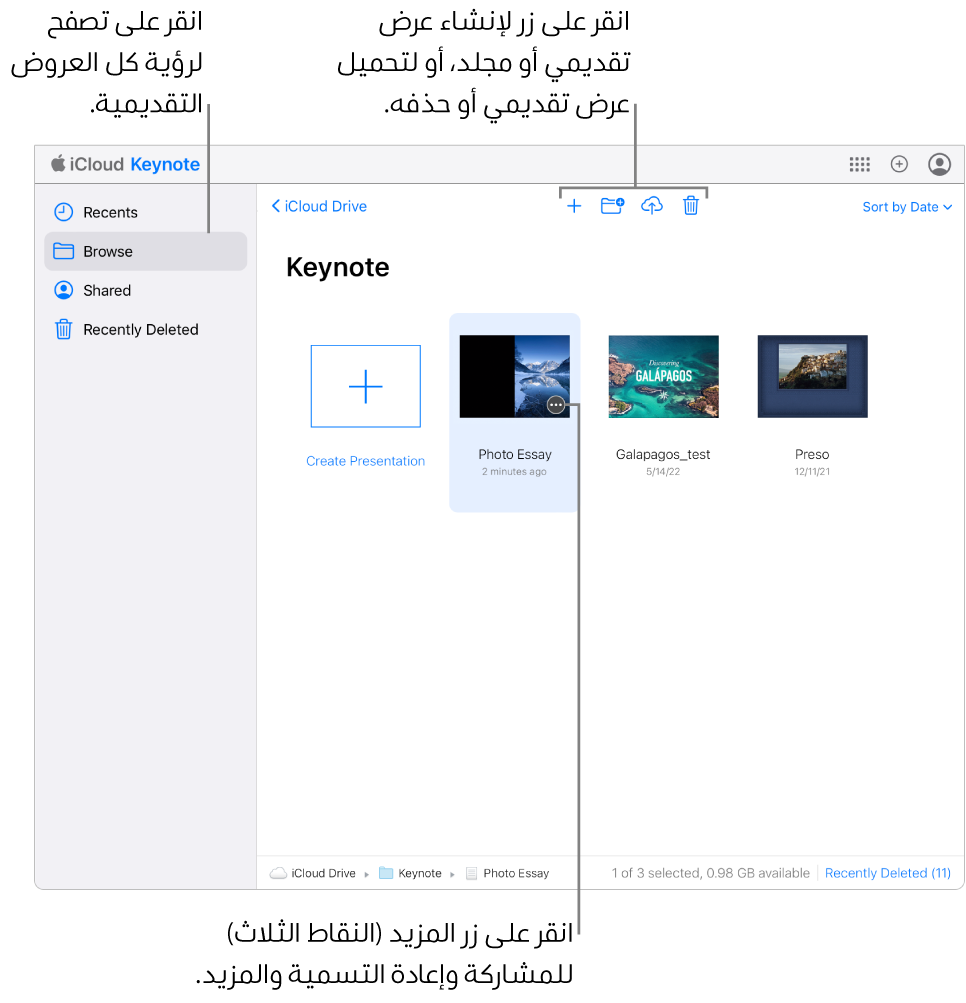The width and height of the screenshot is (966, 1003).
Task: Go back to iCloud Drive
Action: [319, 207]
